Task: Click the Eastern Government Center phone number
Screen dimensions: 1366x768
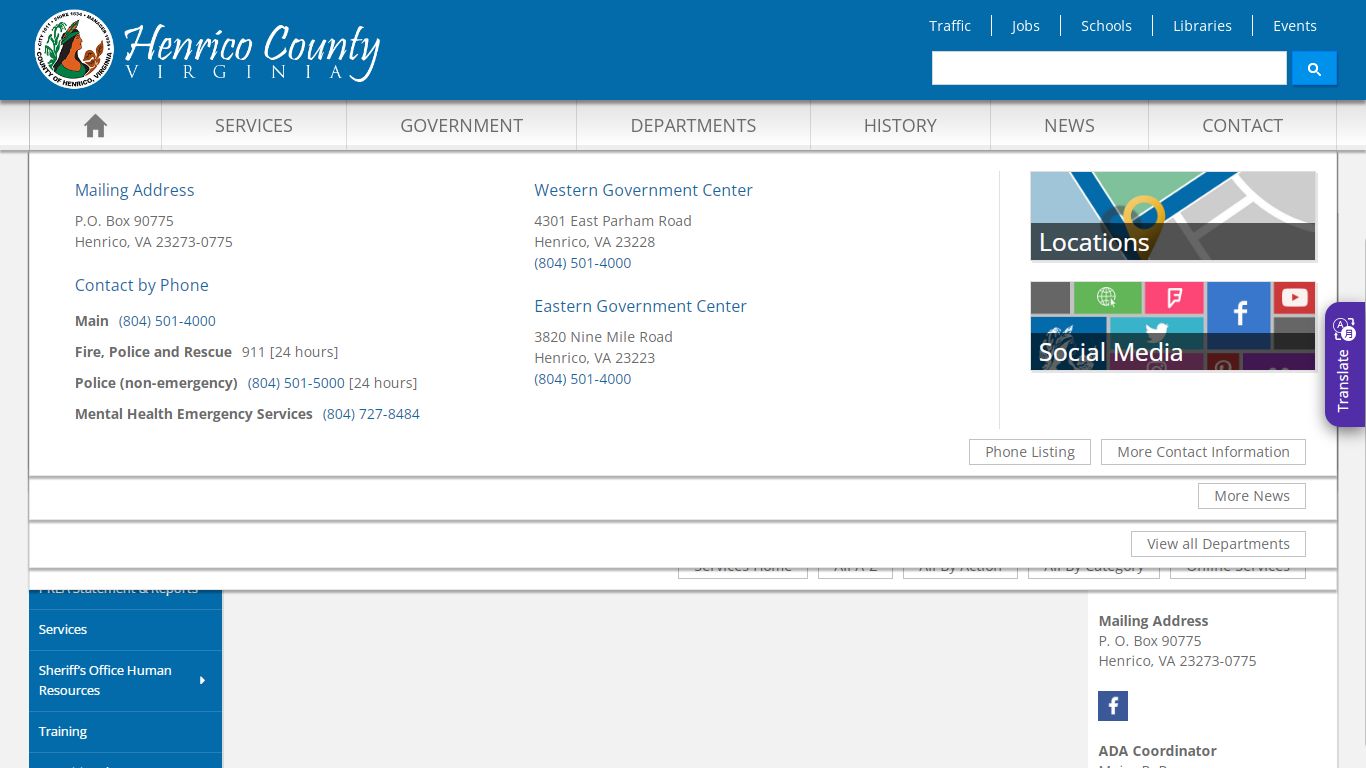Action: pyautogui.click(x=583, y=379)
